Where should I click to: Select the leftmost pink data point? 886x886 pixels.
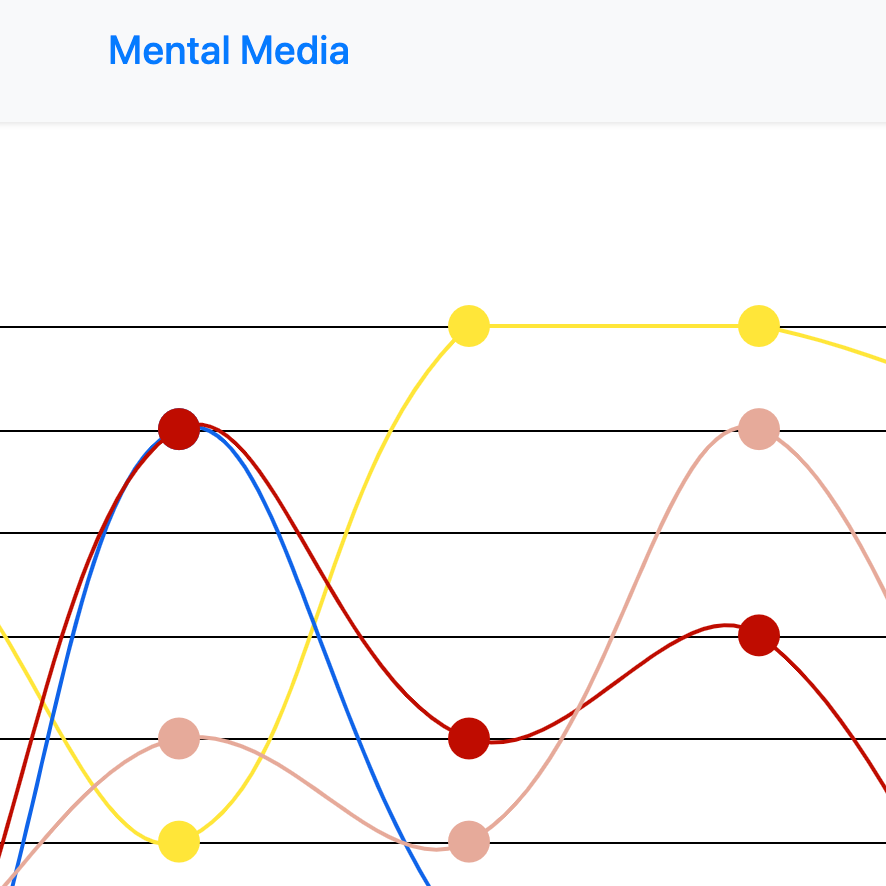(179, 739)
